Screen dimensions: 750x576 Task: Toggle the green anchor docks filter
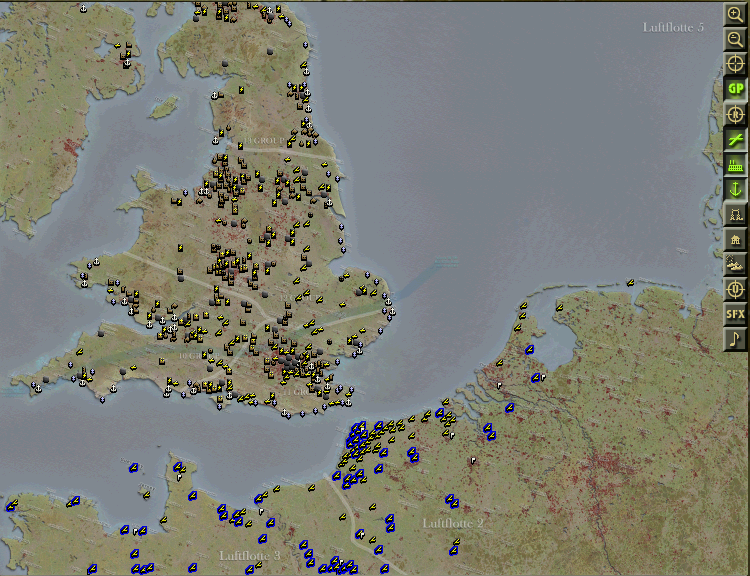(735, 189)
